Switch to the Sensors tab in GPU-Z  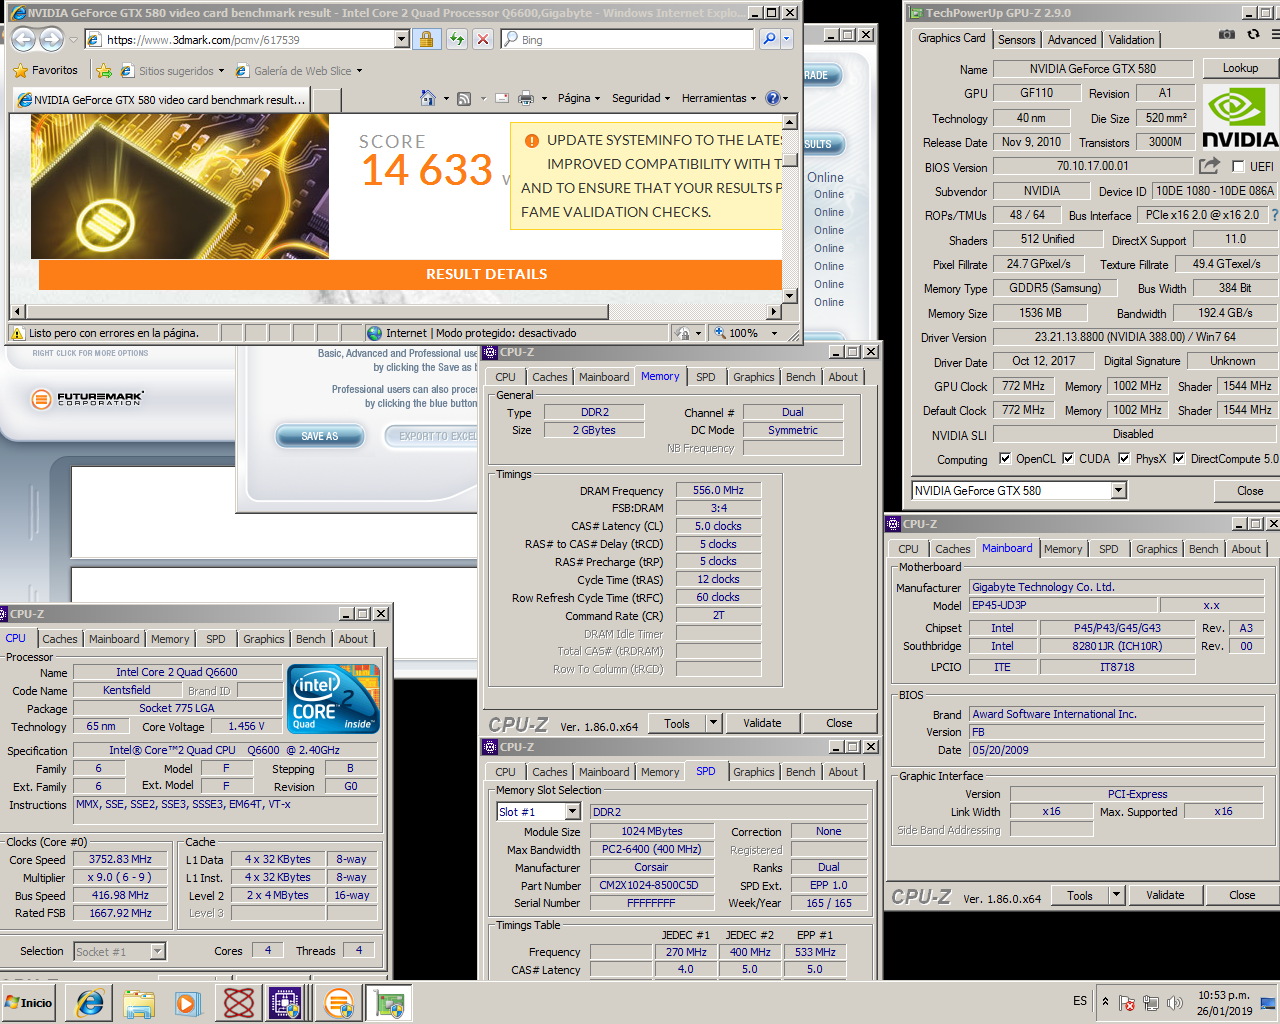tap(1016, 40)
